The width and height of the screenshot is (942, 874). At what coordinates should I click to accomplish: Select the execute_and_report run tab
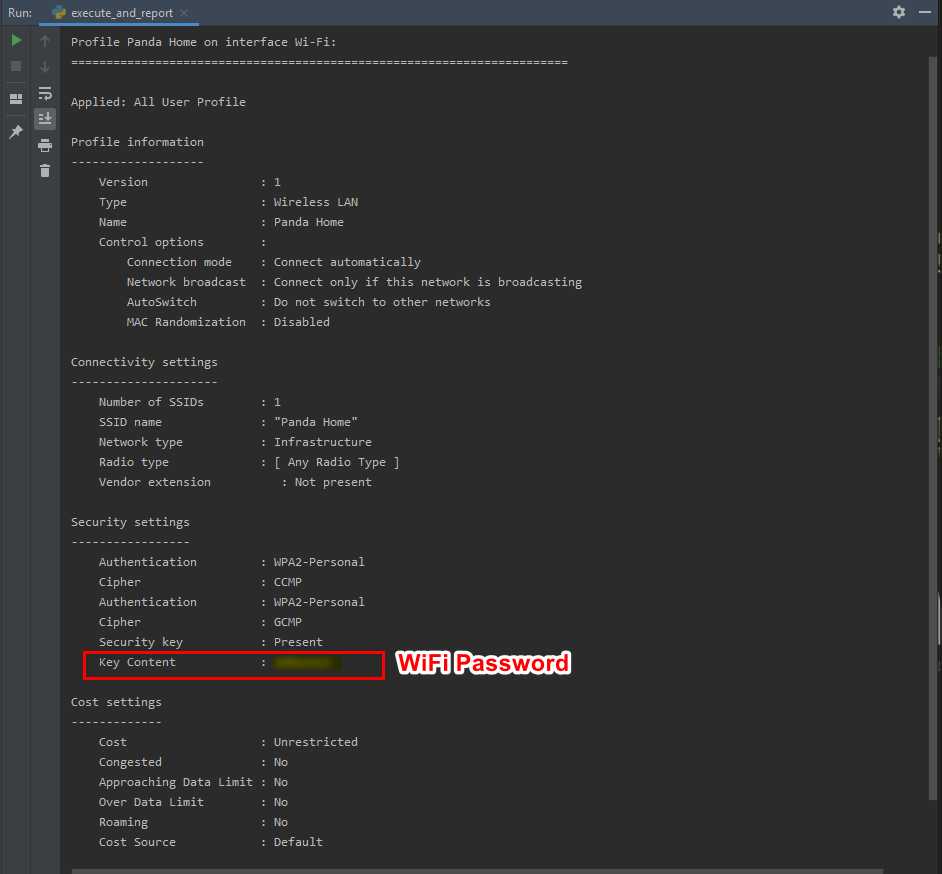coord(119,13)
